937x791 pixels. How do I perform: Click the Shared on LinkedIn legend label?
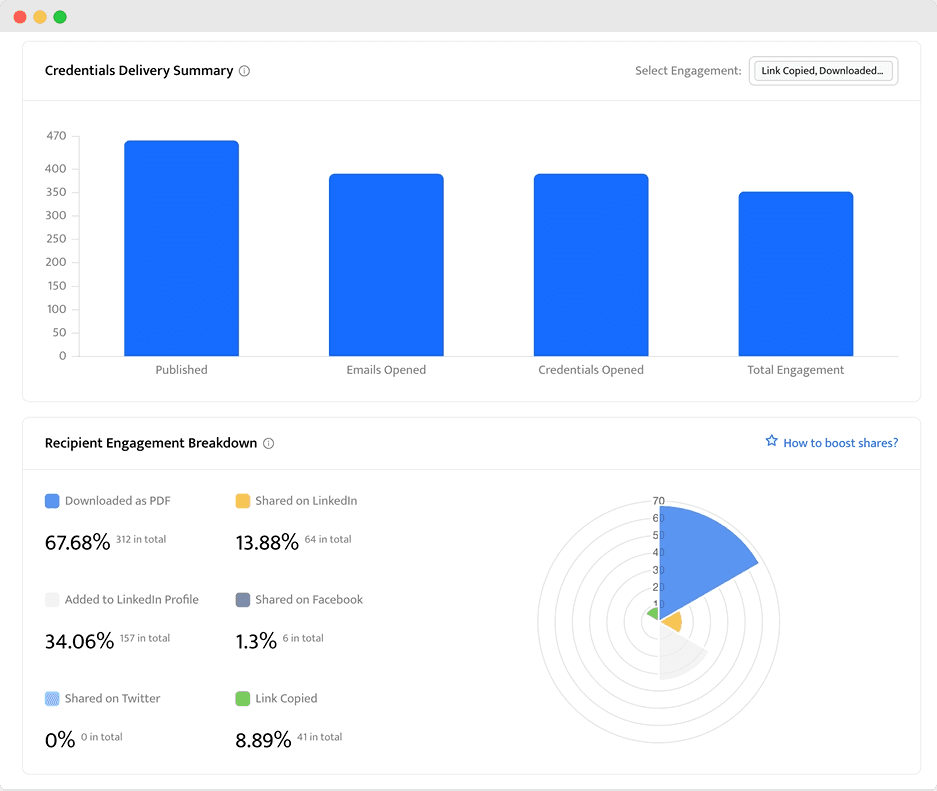click(x=306, y=501)
